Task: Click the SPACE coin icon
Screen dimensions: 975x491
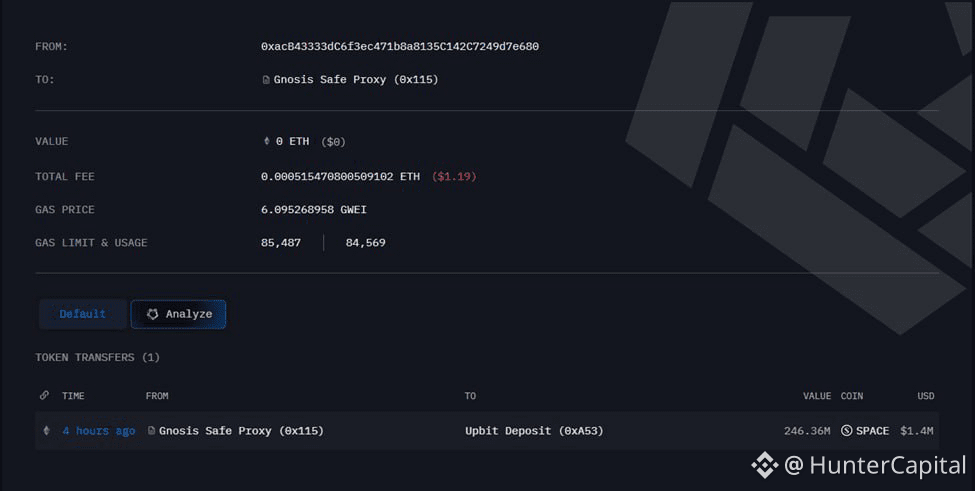Action: (x=846, y=431)
